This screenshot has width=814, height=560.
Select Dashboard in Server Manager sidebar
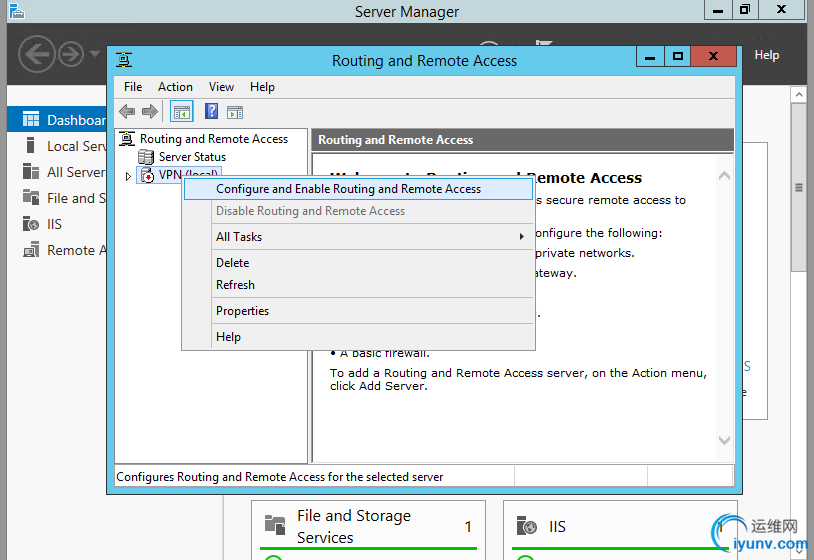[x=75, y=120]
